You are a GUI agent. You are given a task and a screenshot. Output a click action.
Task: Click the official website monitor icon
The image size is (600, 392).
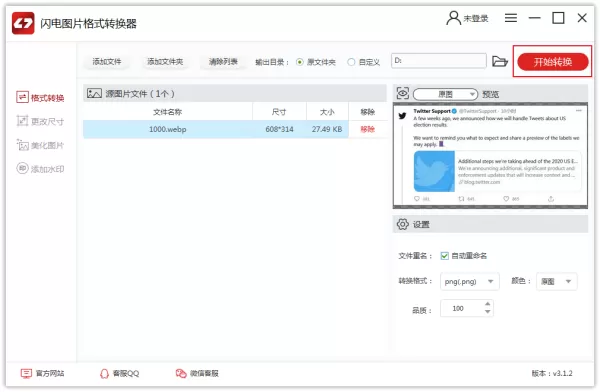click(26, 373)
